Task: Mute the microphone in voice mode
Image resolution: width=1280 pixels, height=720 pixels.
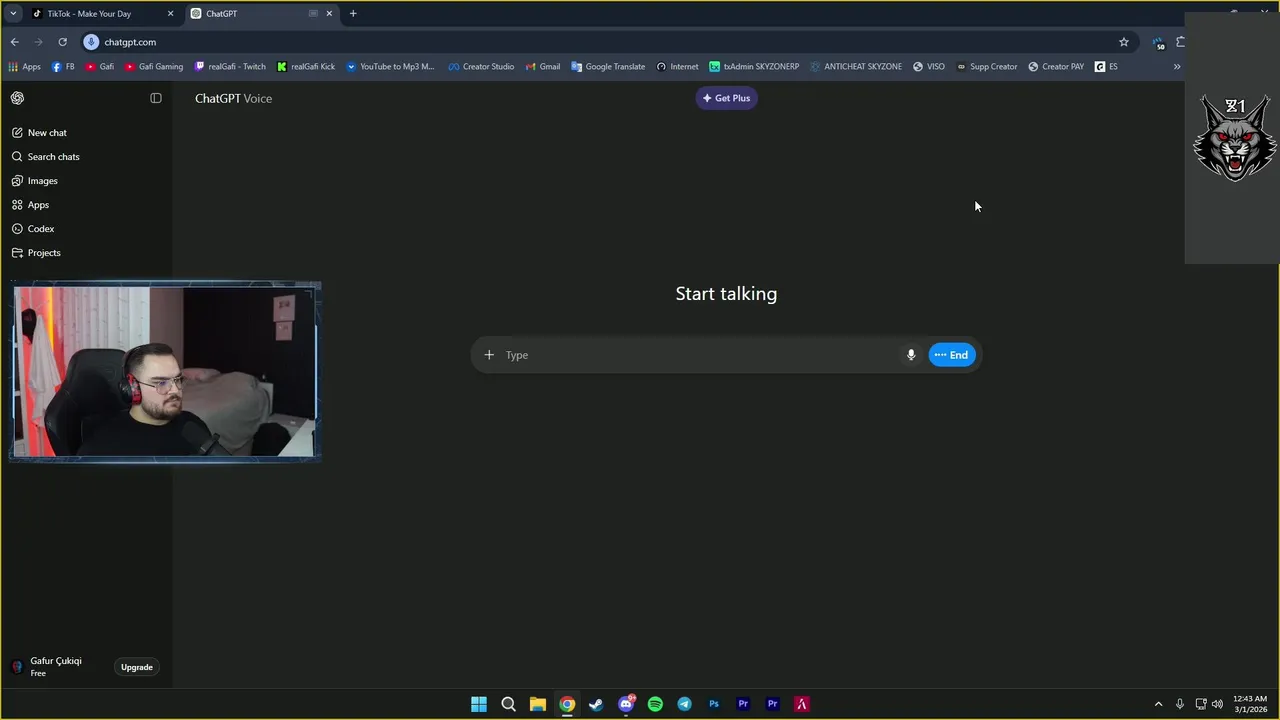Action: [911, 355]
